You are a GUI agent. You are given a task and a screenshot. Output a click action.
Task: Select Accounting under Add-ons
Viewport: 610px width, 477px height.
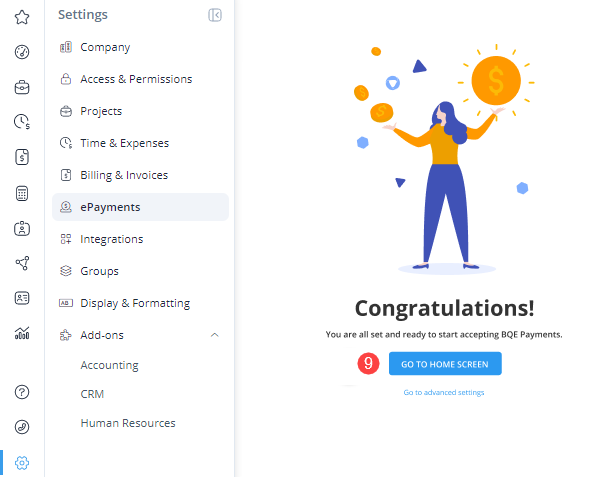(109, 365)
